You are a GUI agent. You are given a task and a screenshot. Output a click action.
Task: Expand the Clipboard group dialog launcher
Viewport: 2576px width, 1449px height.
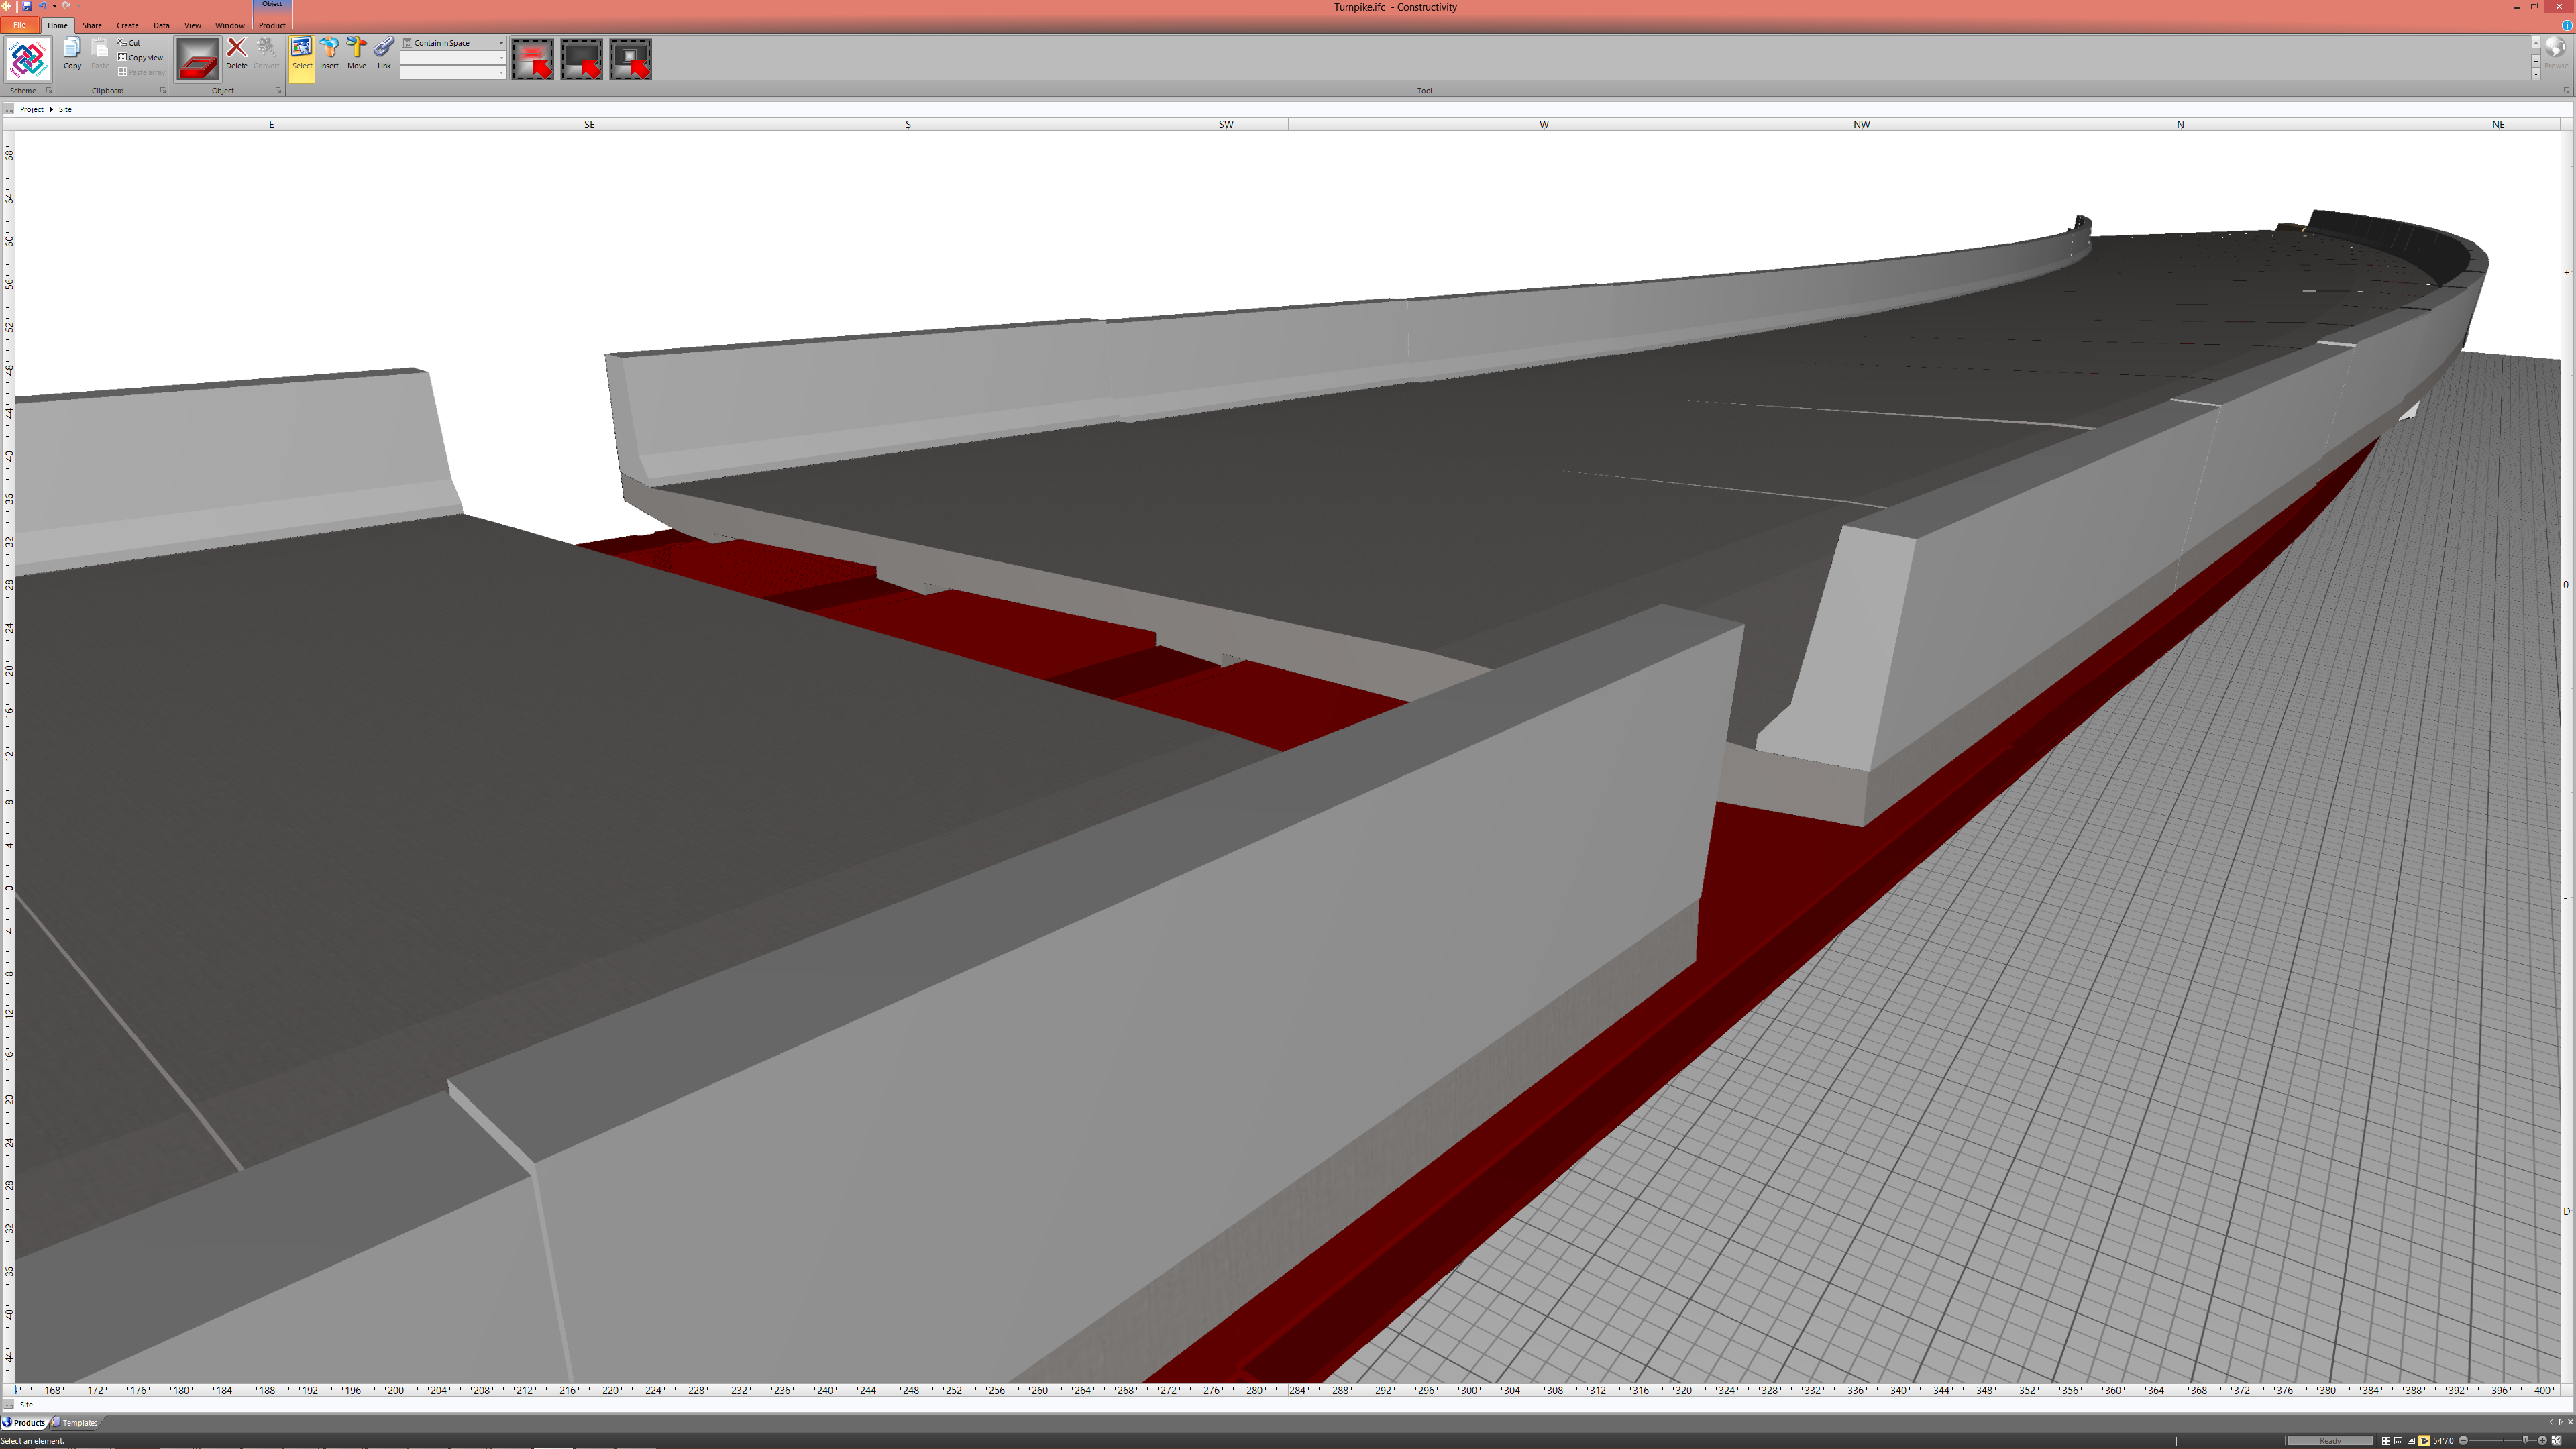(163, 90)
